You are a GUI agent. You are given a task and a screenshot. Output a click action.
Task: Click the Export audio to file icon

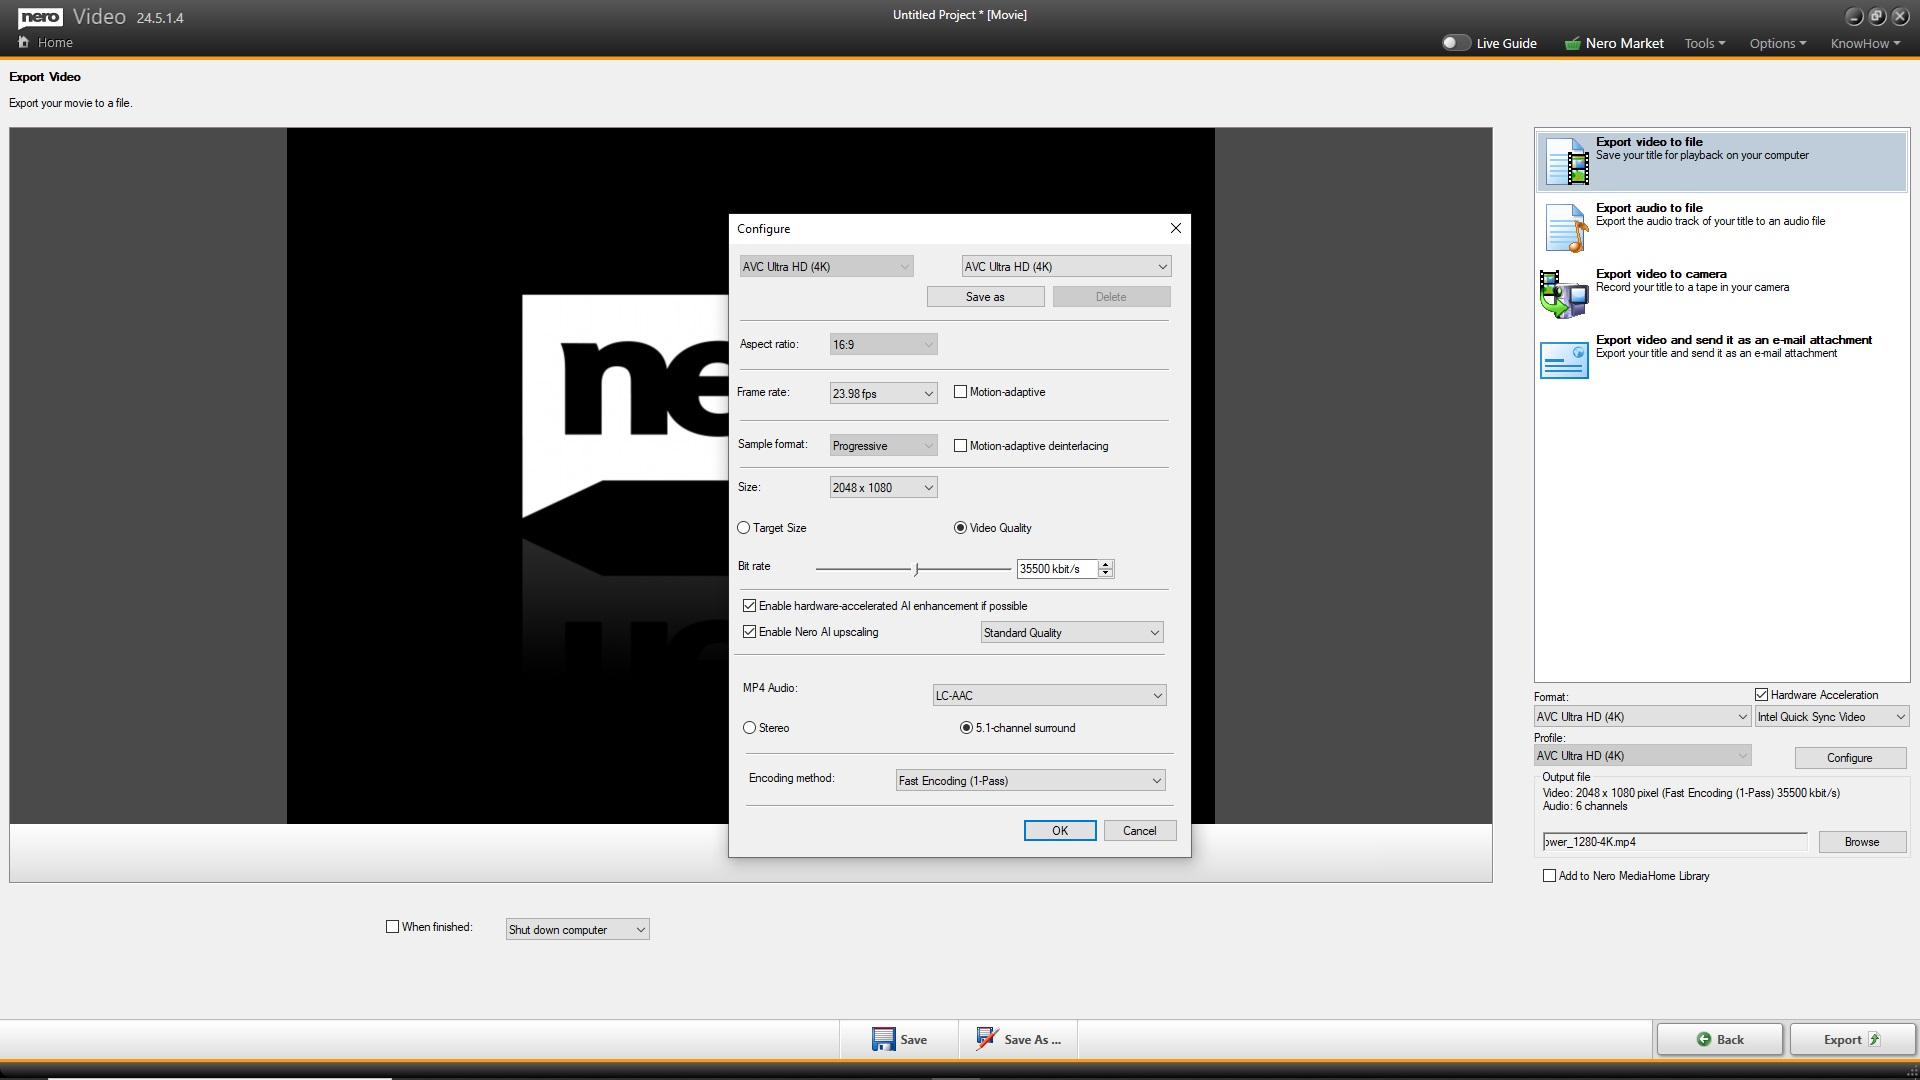(x=1566, y=227)
